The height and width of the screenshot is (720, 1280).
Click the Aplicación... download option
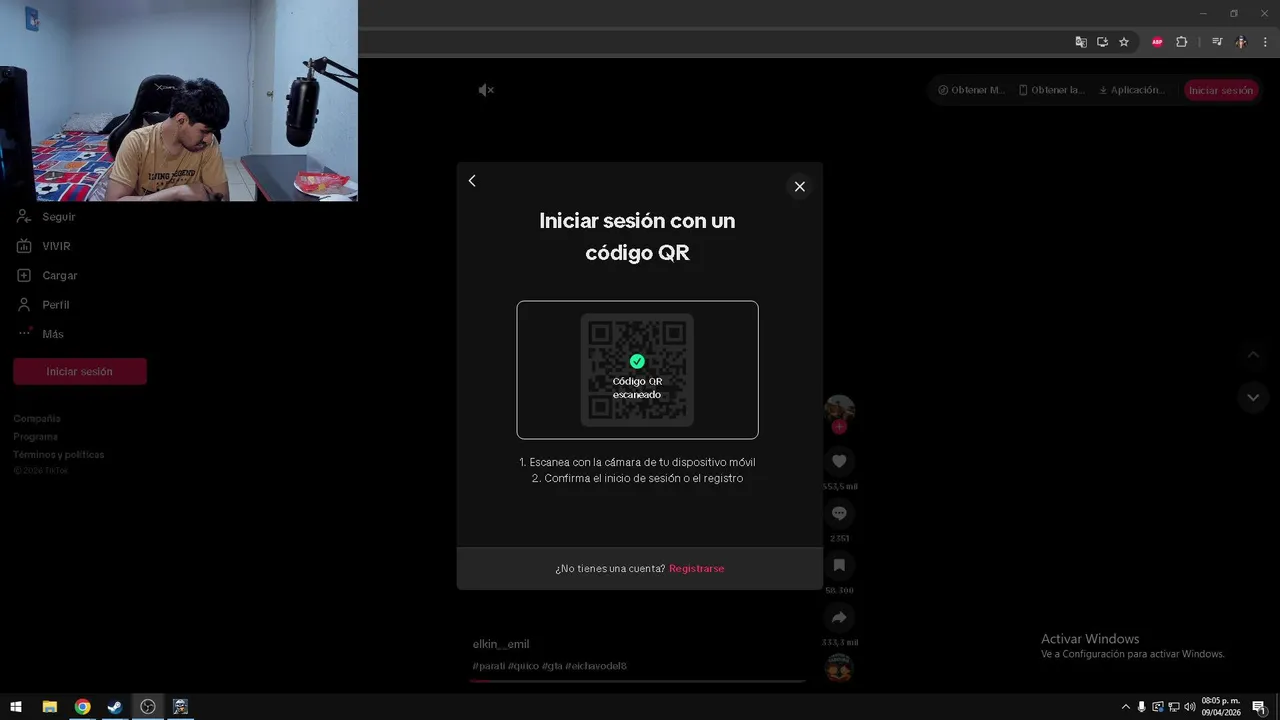(1132, 90)
